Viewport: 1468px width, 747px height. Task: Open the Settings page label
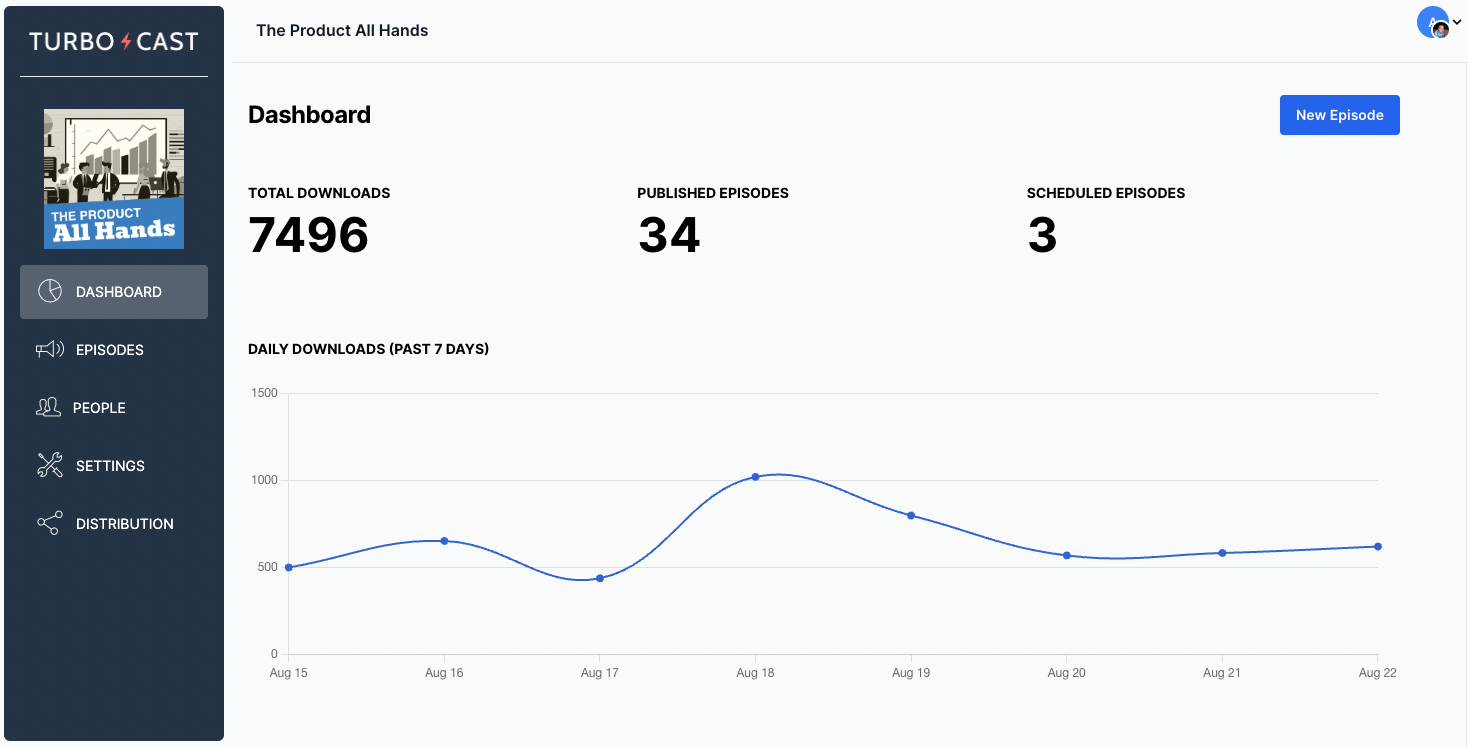[110, 466]
